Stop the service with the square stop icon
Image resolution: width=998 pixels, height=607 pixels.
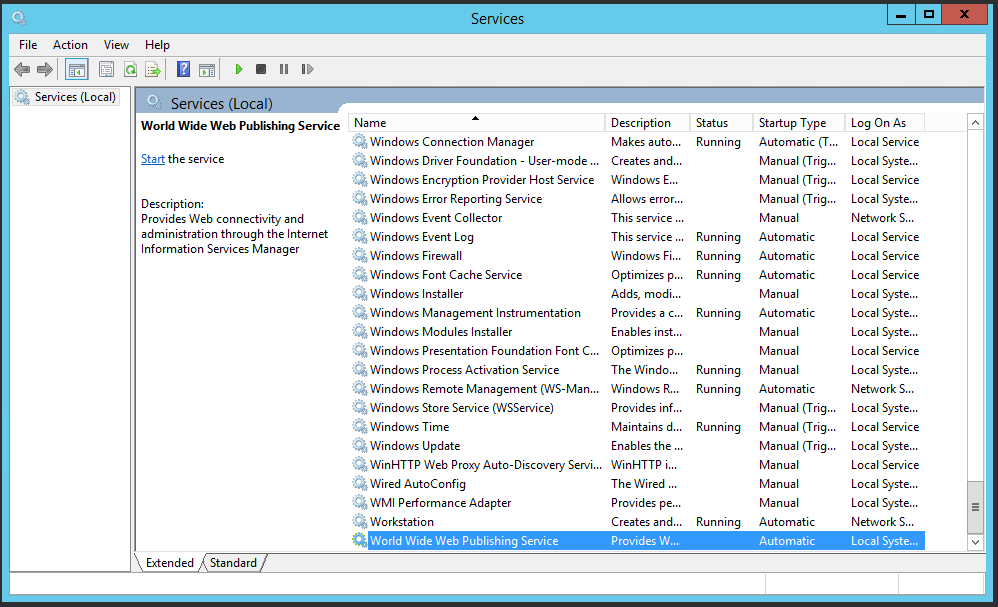pos(261,69)
